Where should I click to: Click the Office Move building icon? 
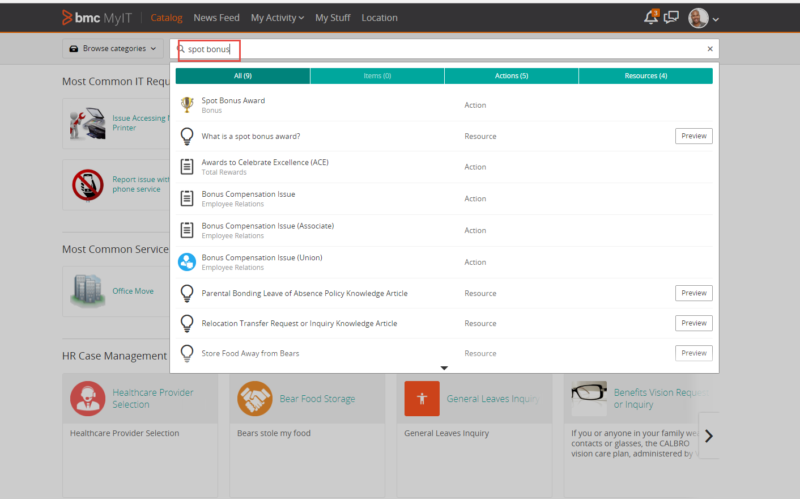click(87, 290)
